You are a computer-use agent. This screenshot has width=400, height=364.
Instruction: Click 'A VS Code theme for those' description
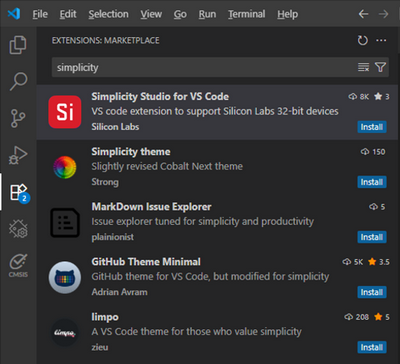(x=196, y=332)
